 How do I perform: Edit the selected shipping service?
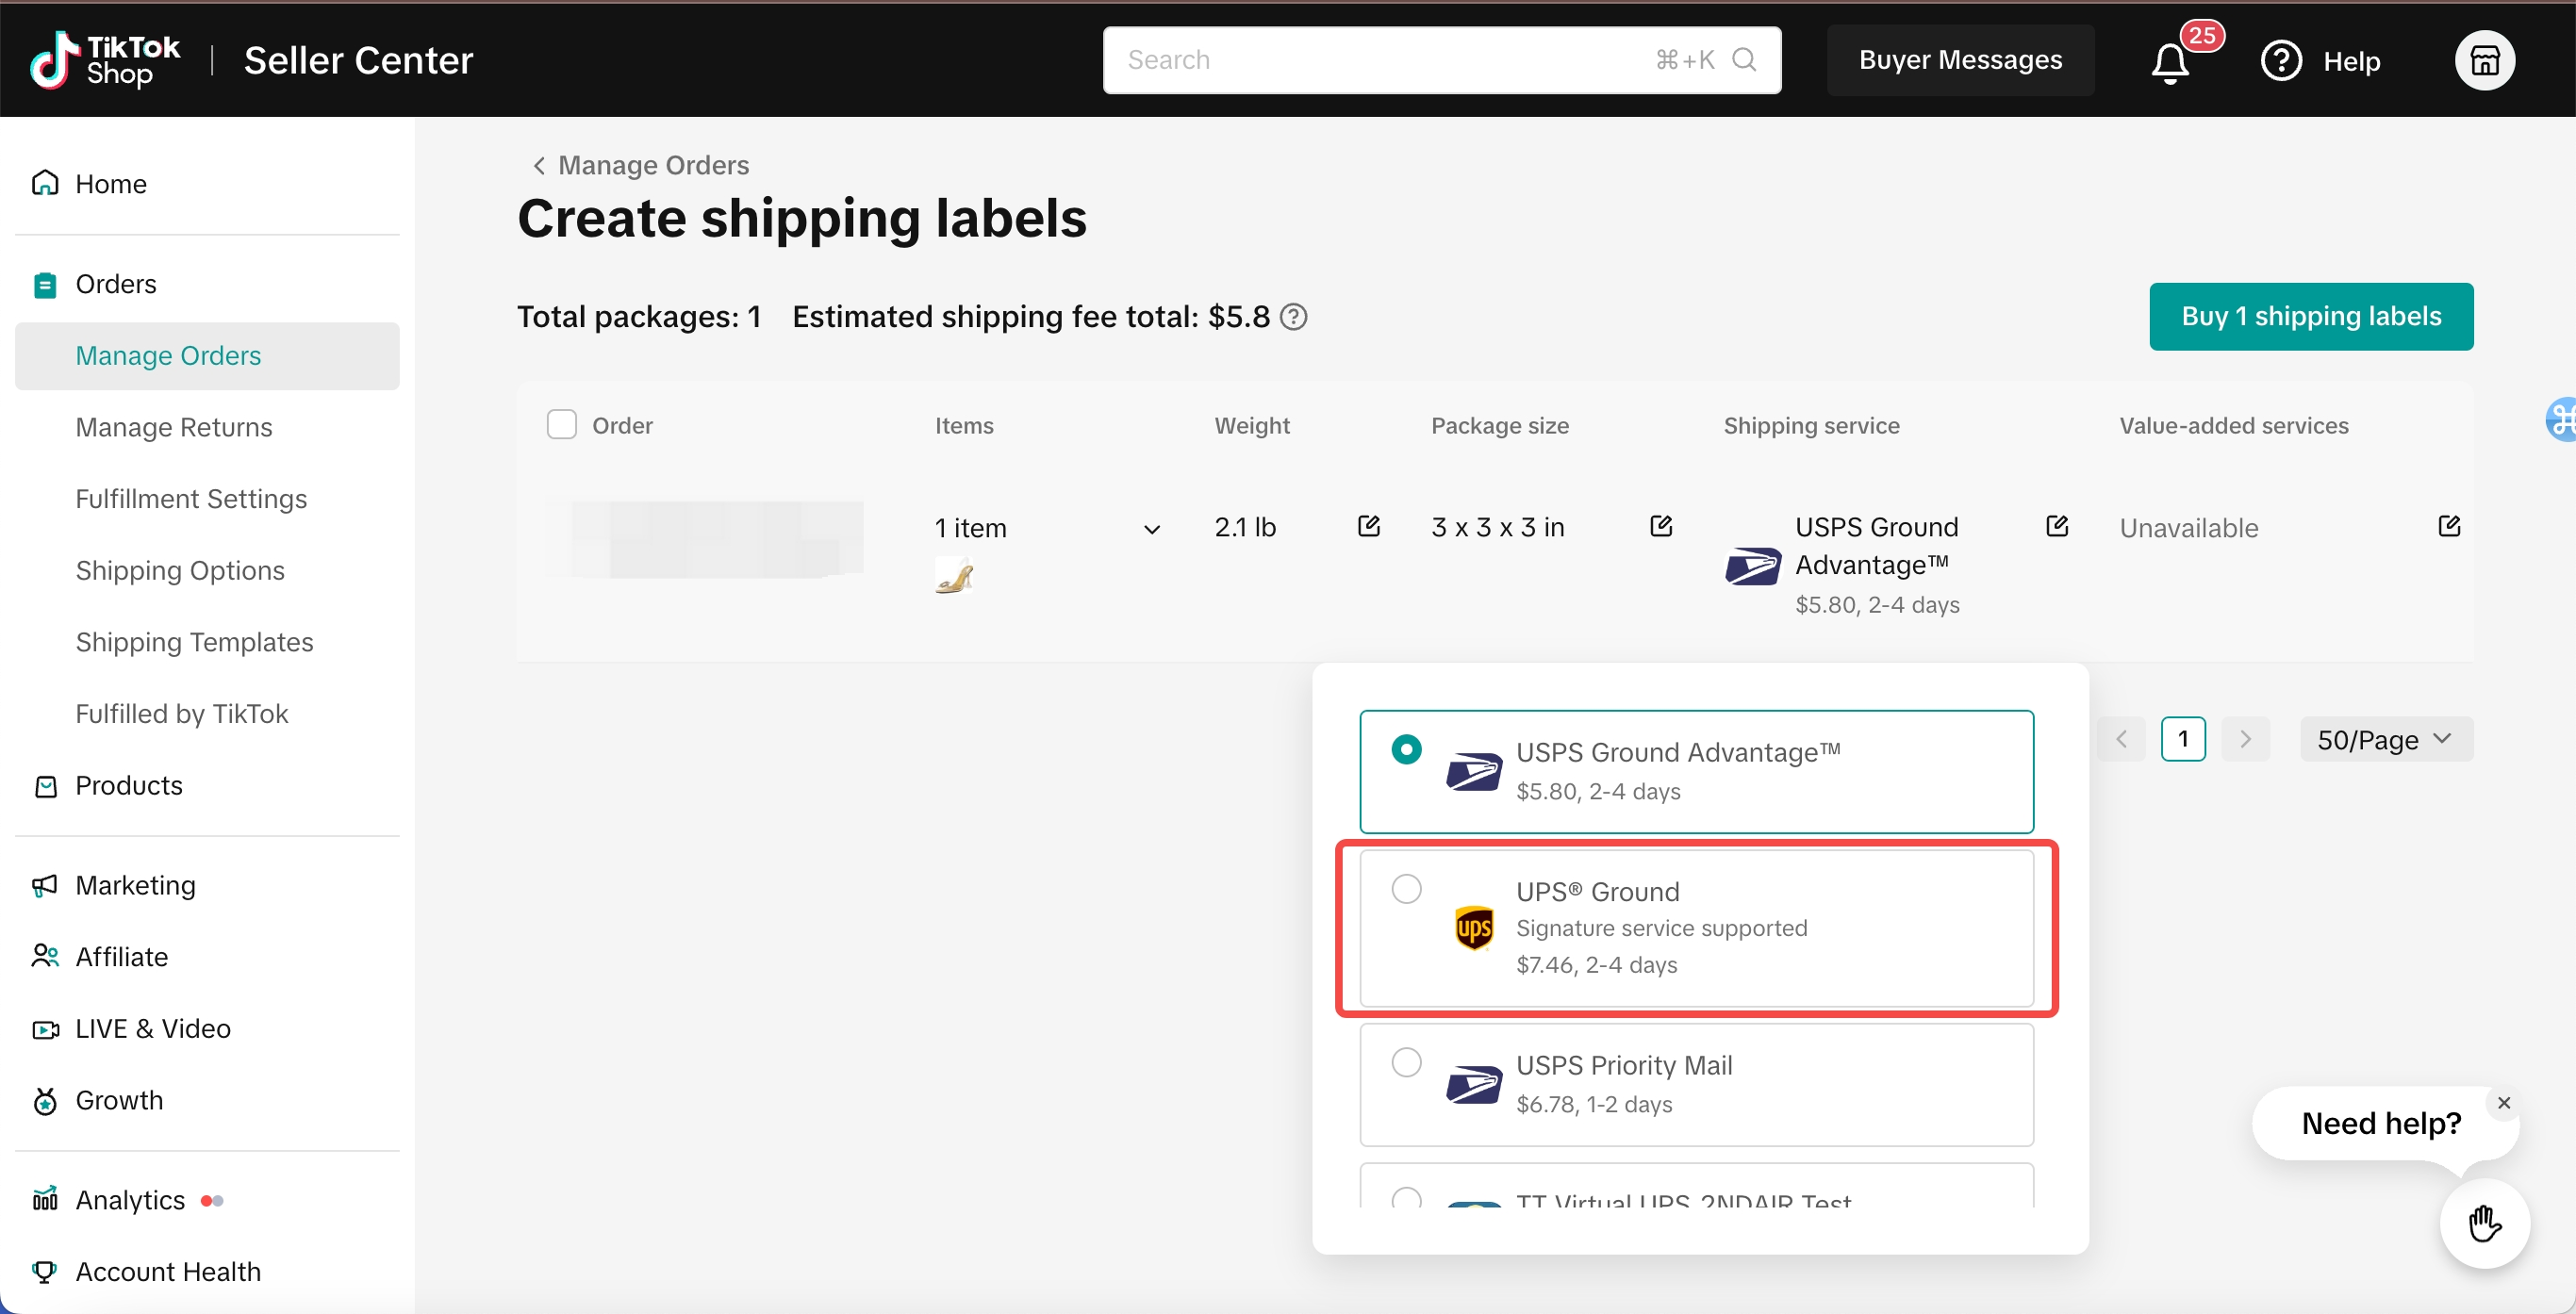tap(2056, 526)
